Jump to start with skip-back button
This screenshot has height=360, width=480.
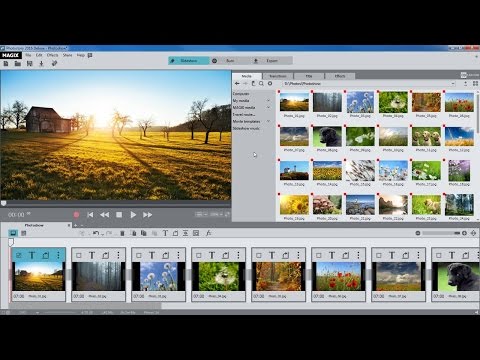coord(90,215)
